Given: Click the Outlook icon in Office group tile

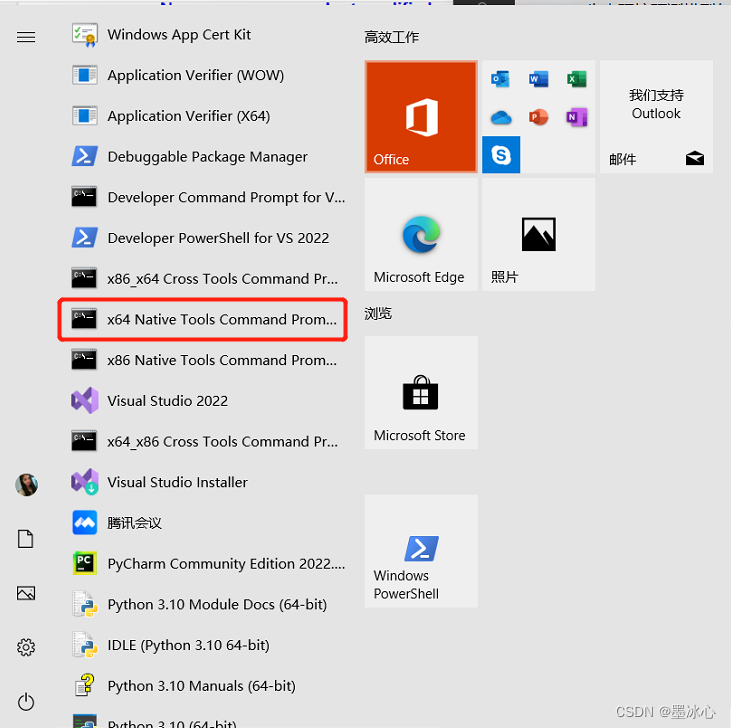Looking at the screenshot, I should 500,79.
